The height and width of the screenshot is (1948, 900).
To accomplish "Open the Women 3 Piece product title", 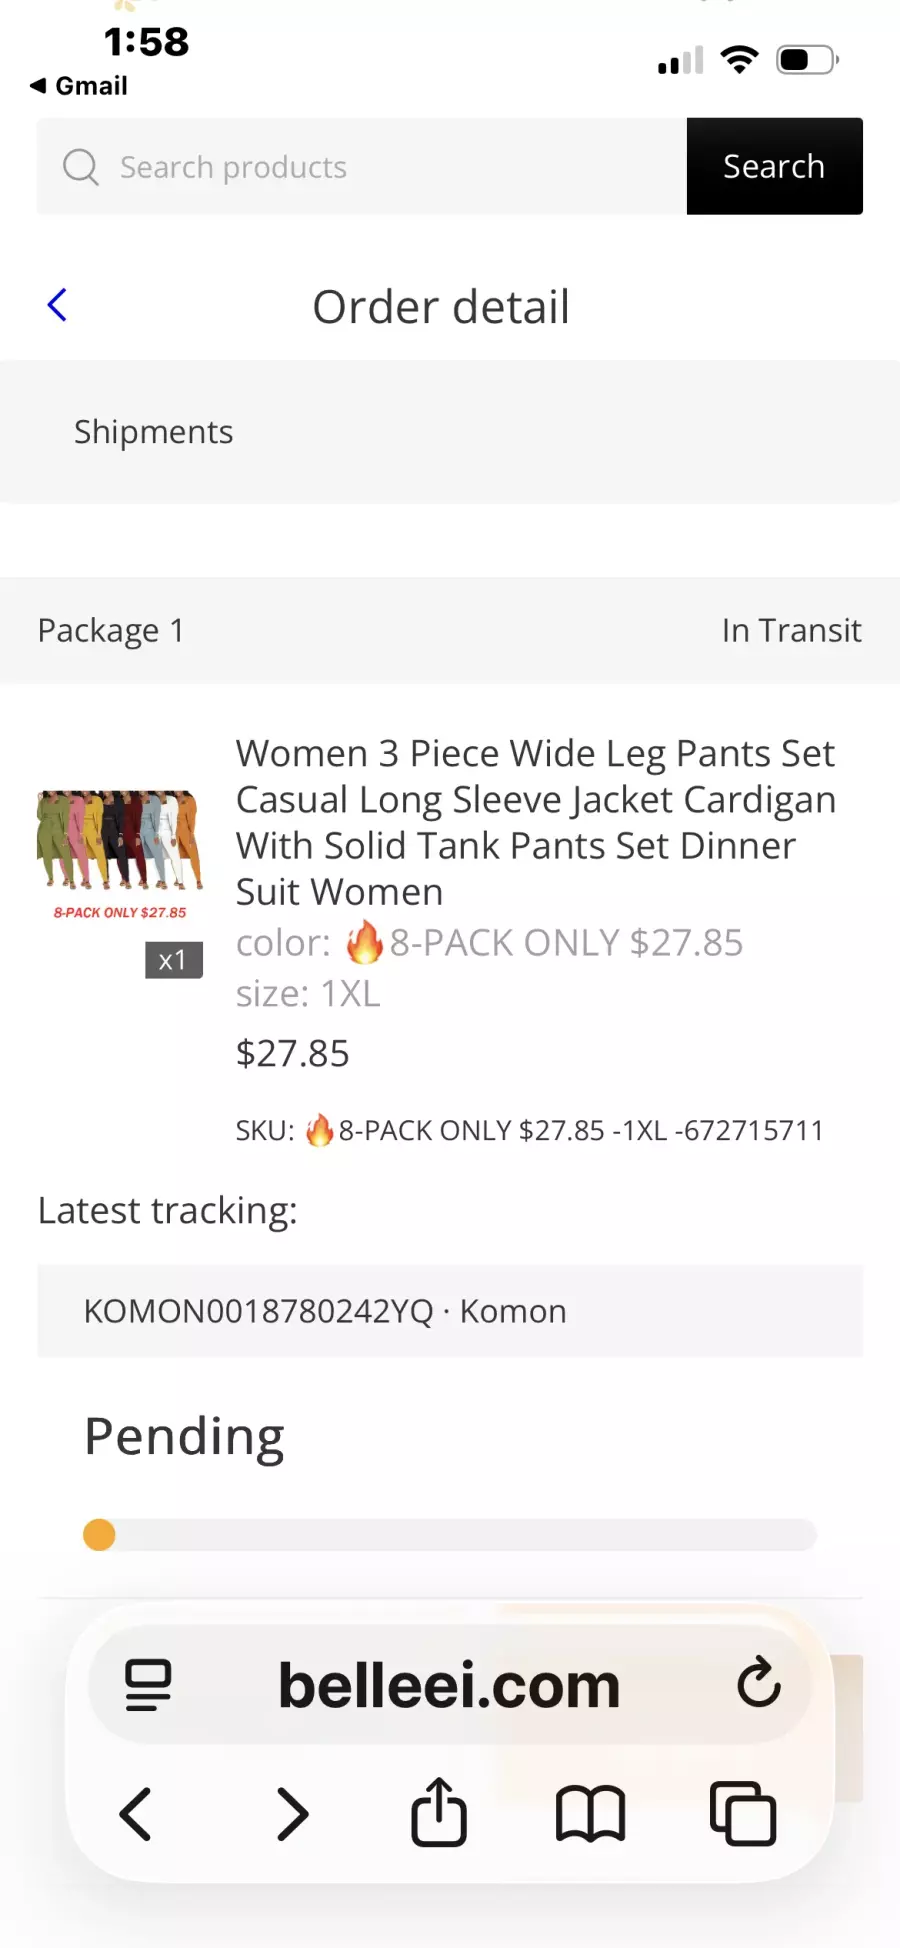I will click(x=535, y=821).
